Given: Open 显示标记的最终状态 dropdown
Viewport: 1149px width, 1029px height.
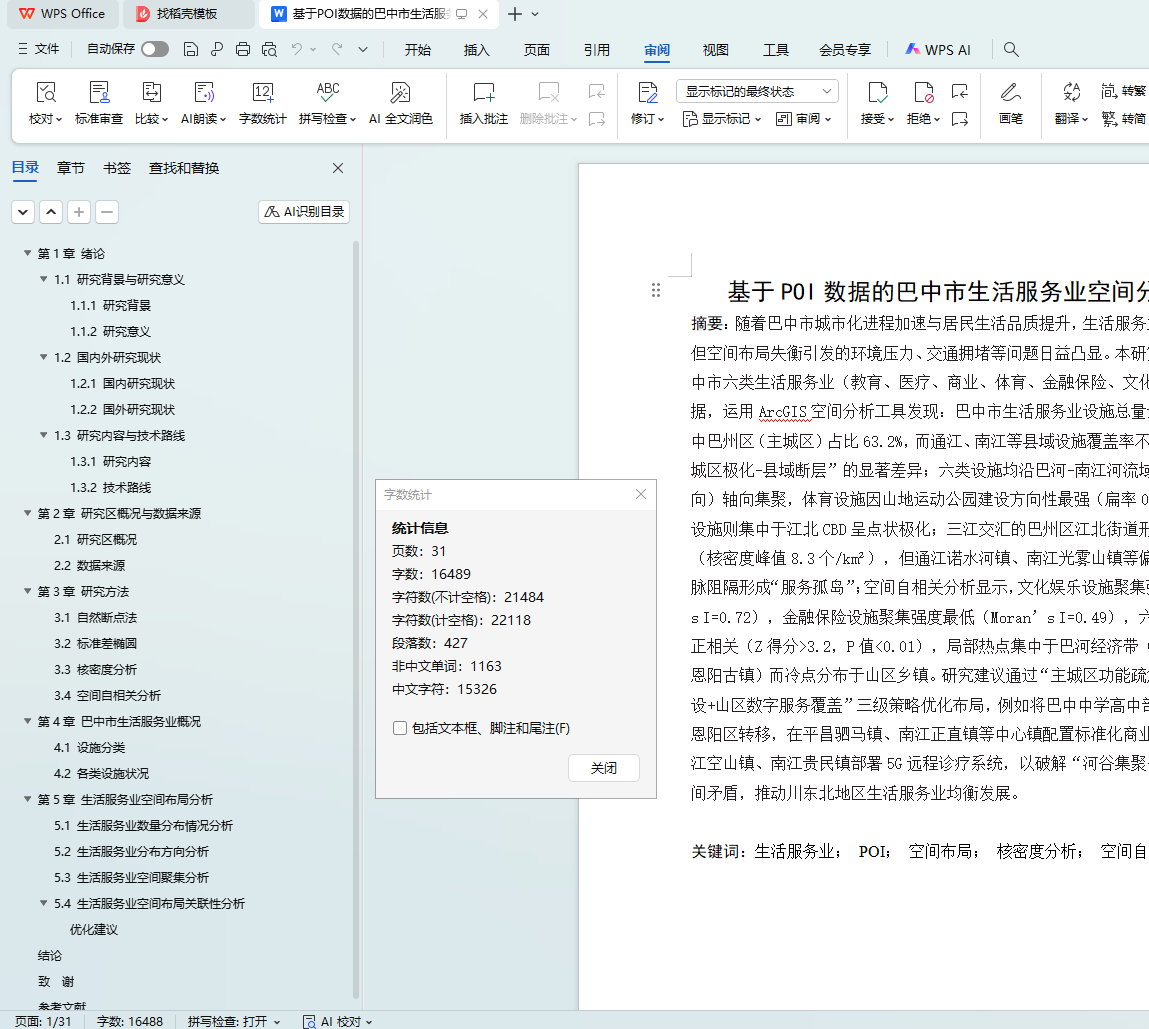Looking at the screenshot, I should tap(757, 91).
